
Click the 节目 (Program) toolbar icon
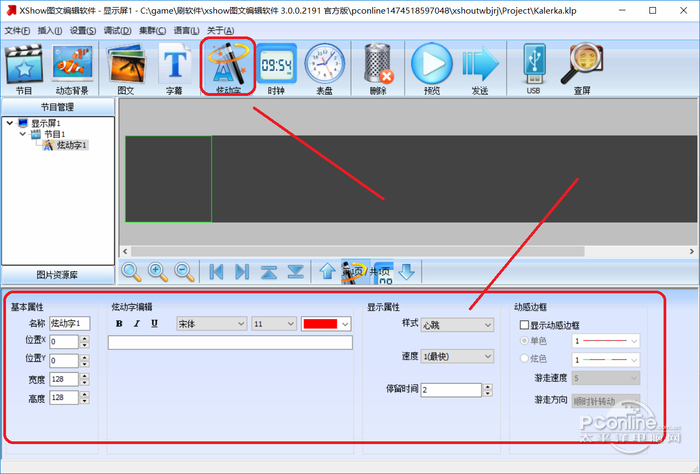coord(24,69)
